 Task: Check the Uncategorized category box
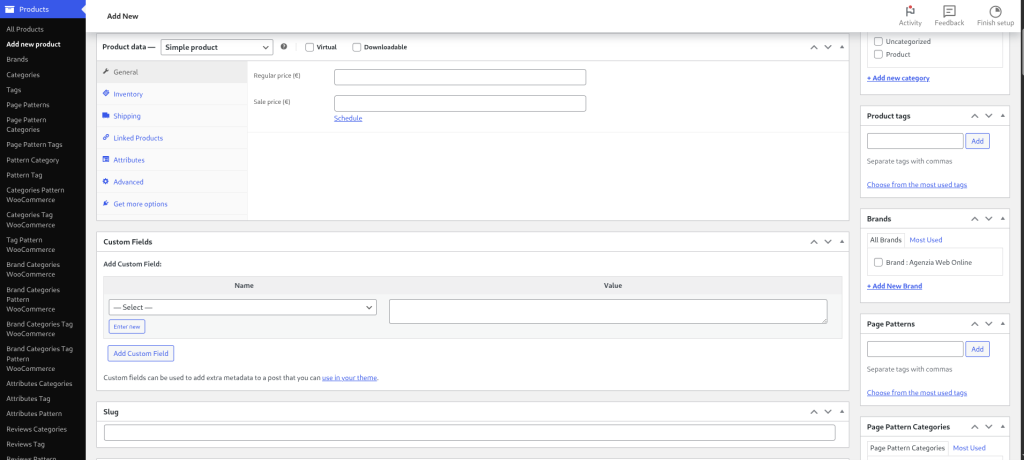click(878, 42)
